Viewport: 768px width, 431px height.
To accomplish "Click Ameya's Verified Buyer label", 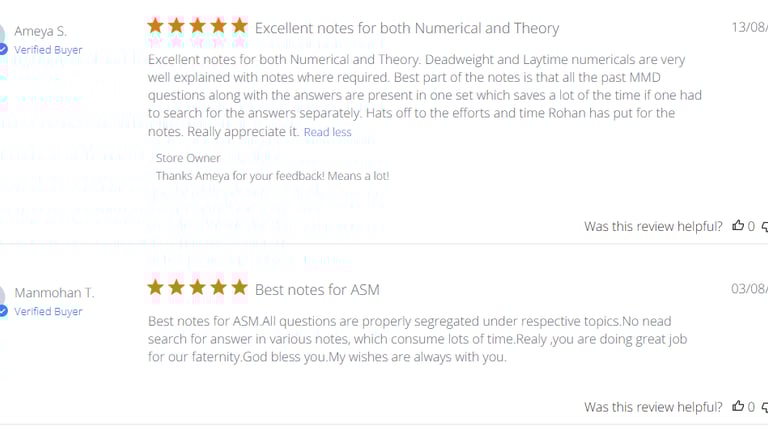I will (48, 50).
